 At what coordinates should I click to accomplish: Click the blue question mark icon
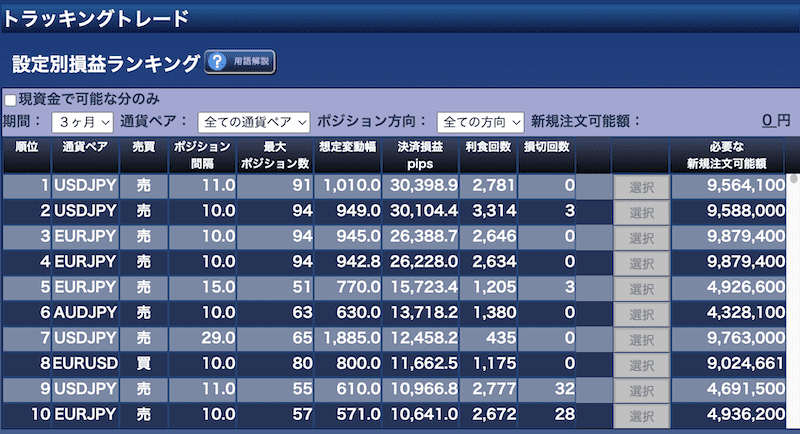(217, 62)
